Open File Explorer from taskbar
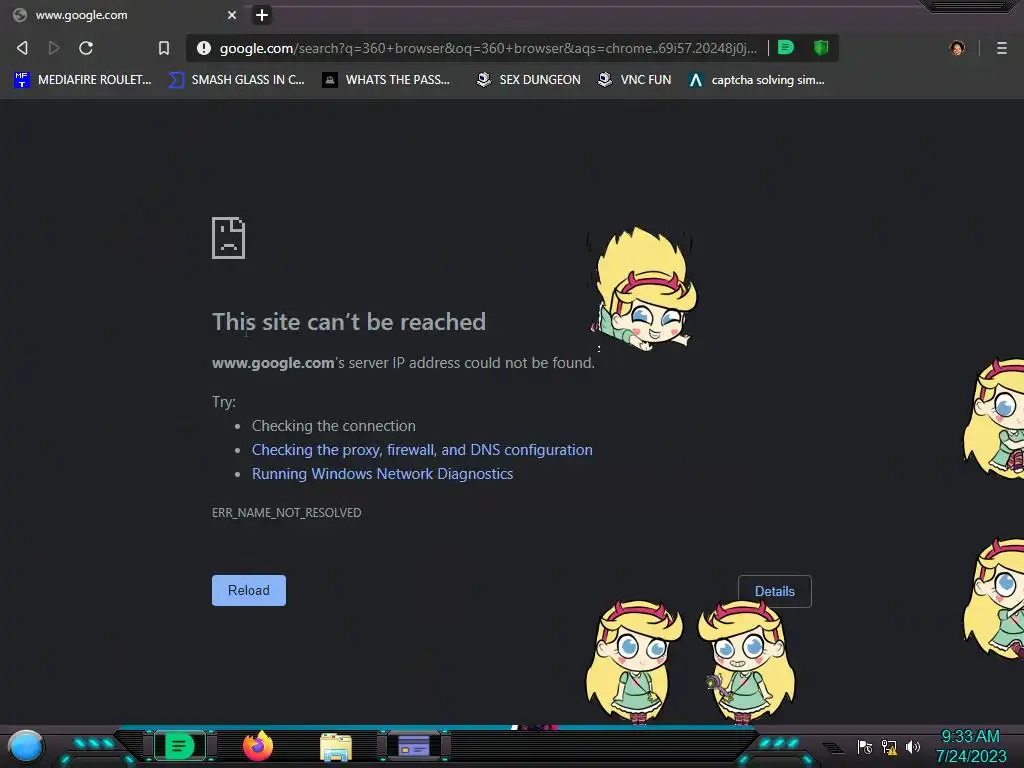Viewport: 1024px width, 768px height. point(336,747)
